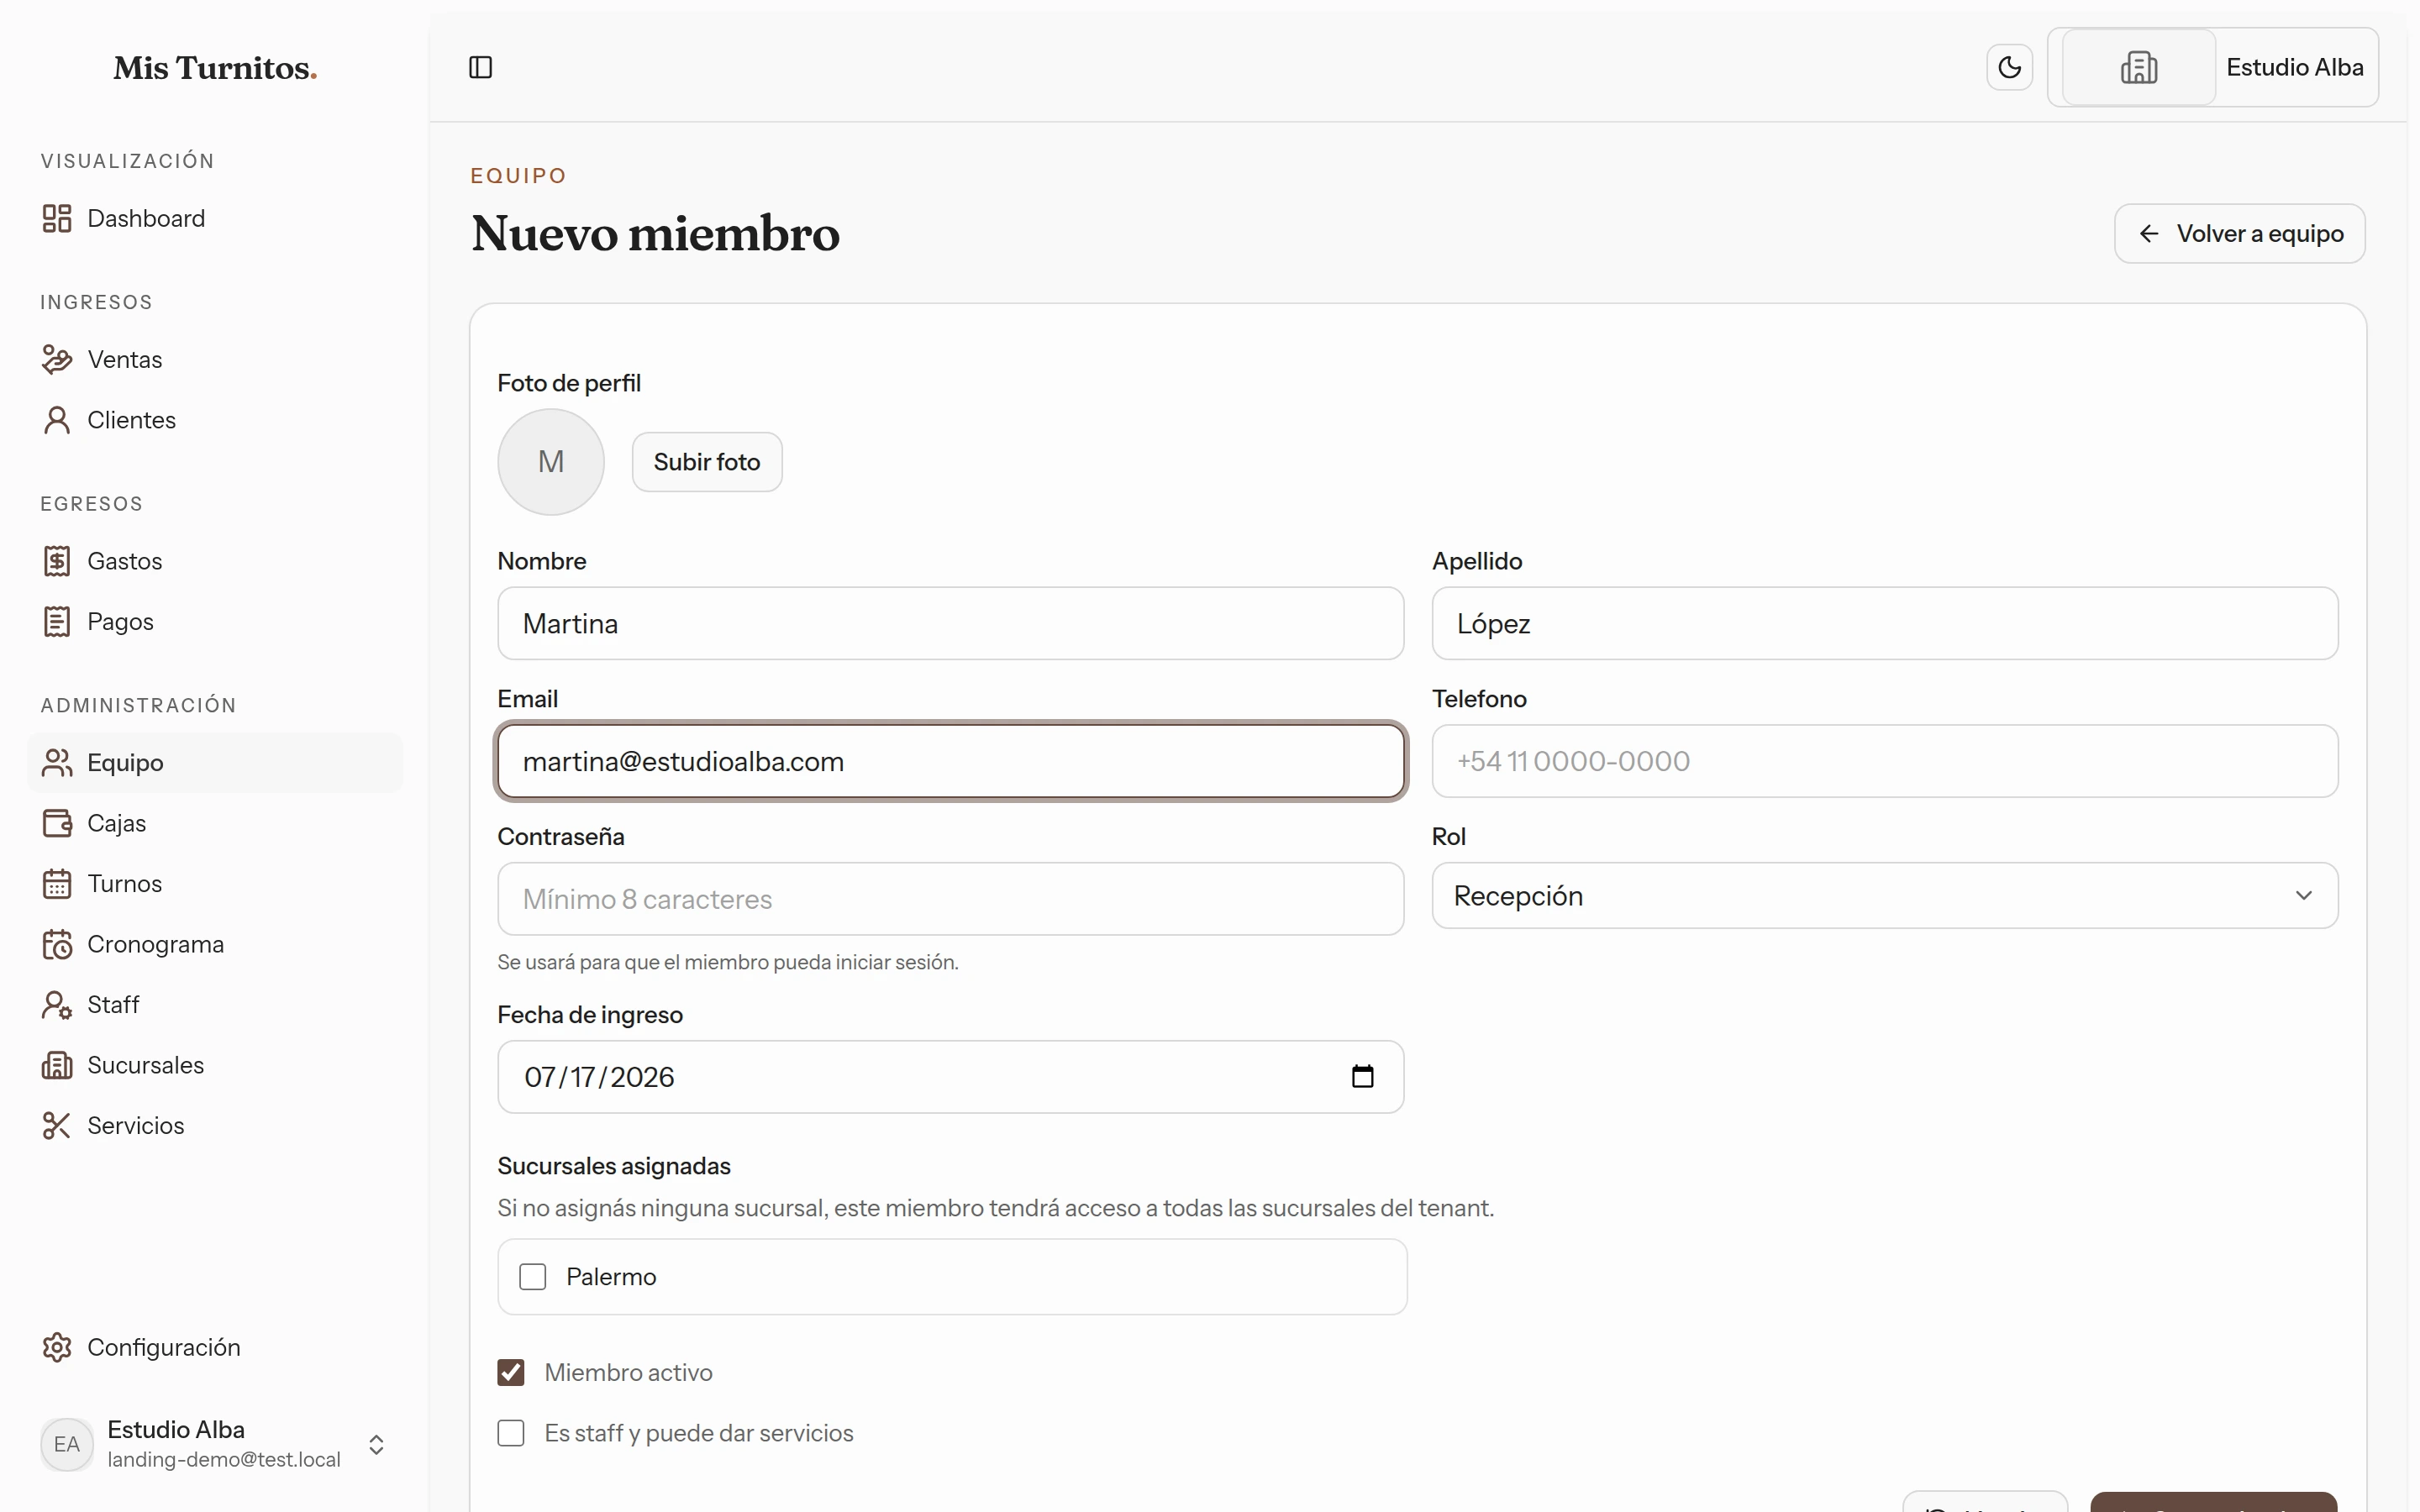The height and width of the screenshot is (1512, 2420).
Task: Click the Turnos calendar icon
Action: pyautogui.click(x=57, y=884)
